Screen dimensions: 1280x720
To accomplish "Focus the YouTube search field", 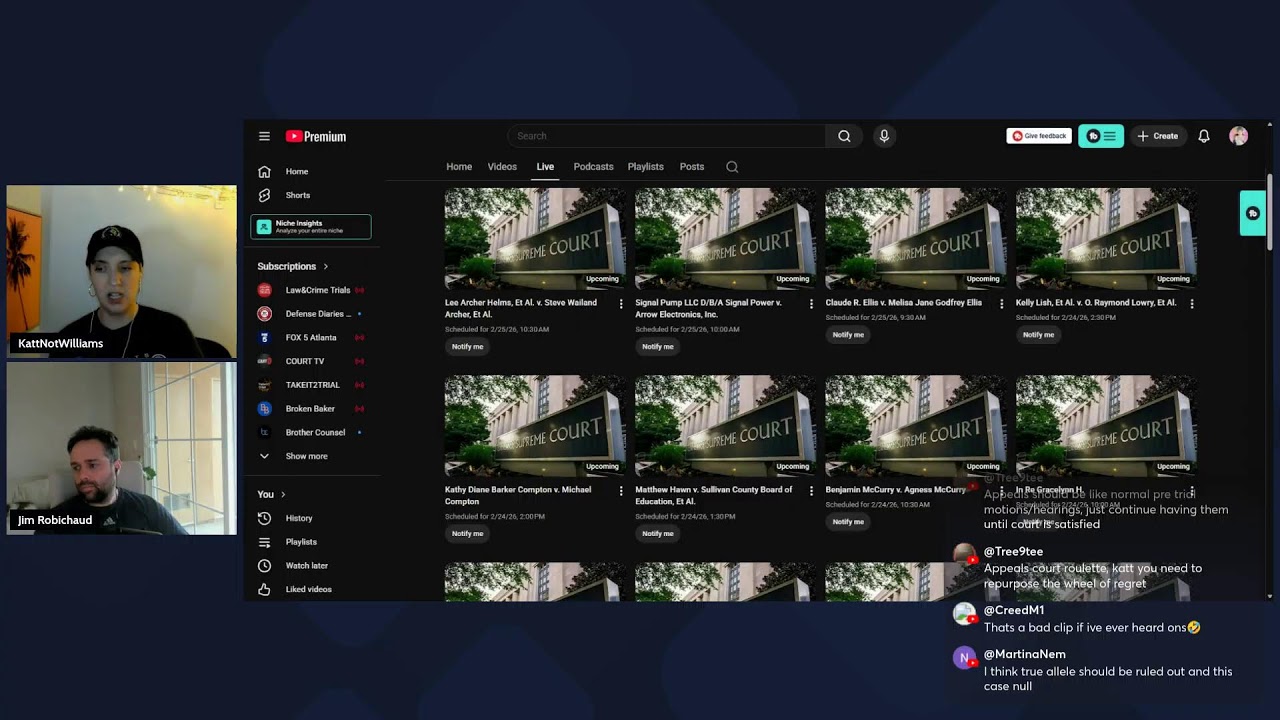I will [x=667, y=136].
